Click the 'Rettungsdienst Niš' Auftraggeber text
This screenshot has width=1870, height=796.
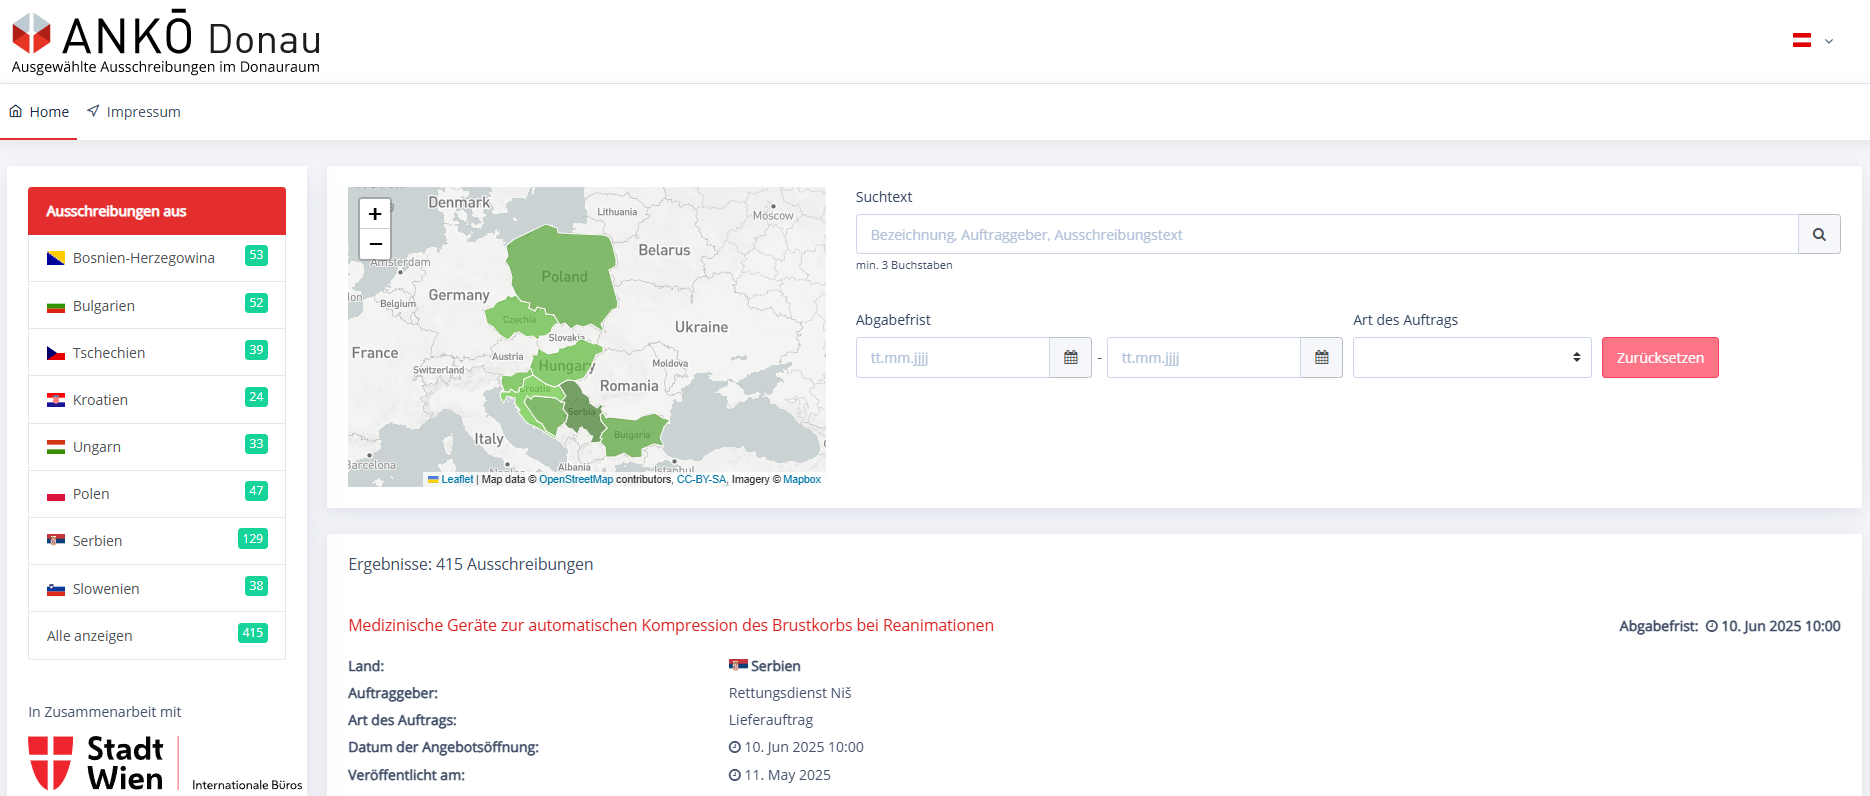pyautogui.click(x=790, y=693)
